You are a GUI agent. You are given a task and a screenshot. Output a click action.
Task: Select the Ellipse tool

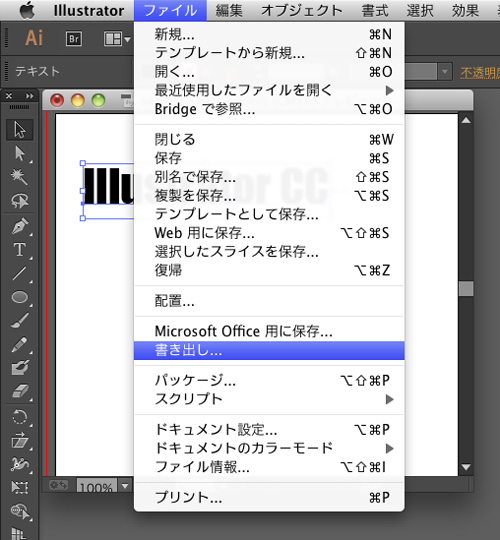pyautogui.click(x=20, y=297)
